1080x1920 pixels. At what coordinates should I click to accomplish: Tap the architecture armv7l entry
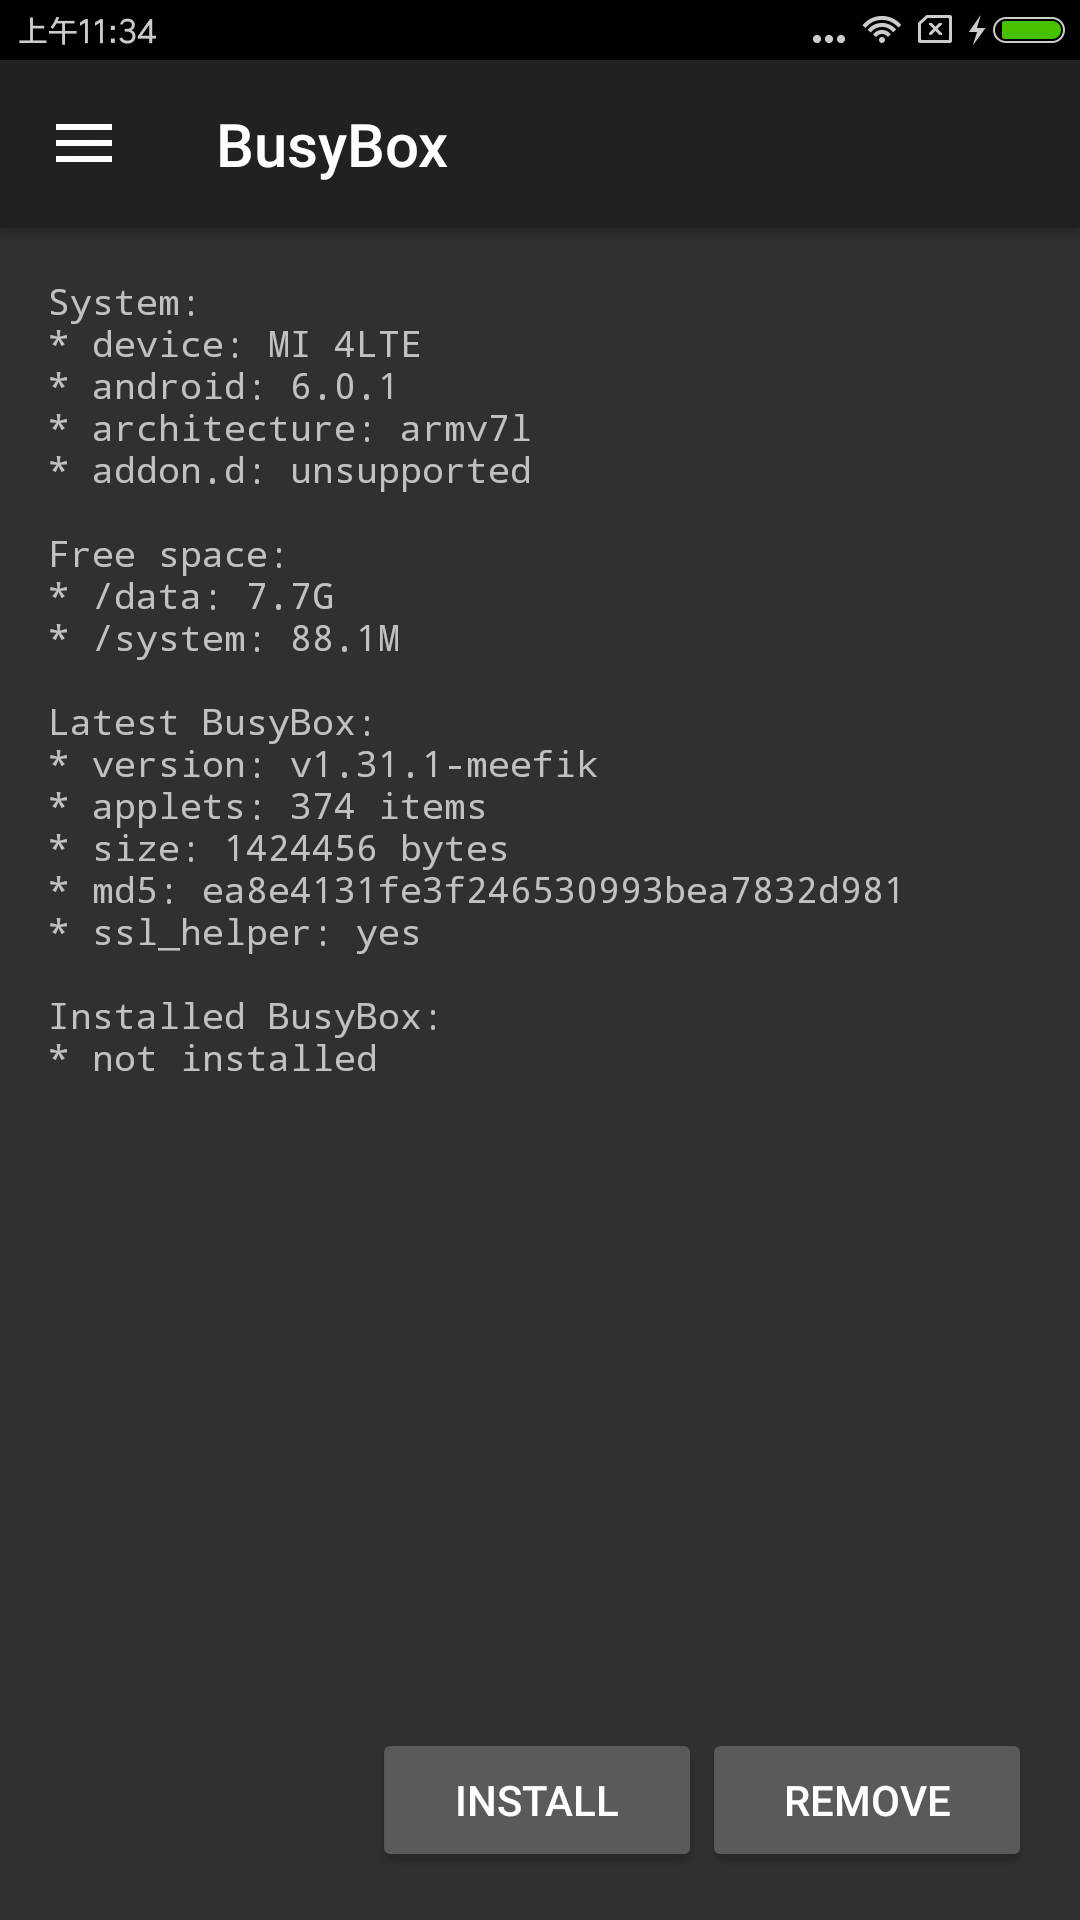290,428
